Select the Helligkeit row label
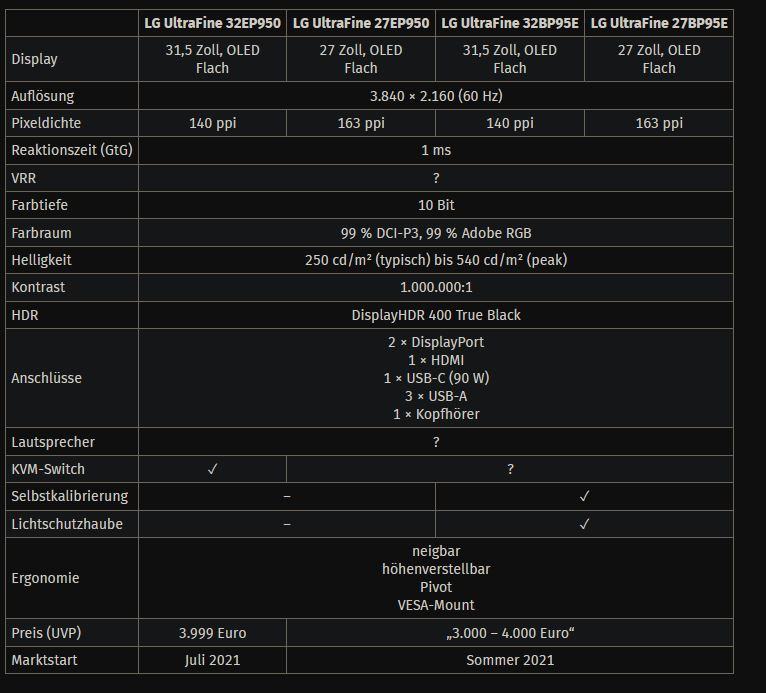 41,260
